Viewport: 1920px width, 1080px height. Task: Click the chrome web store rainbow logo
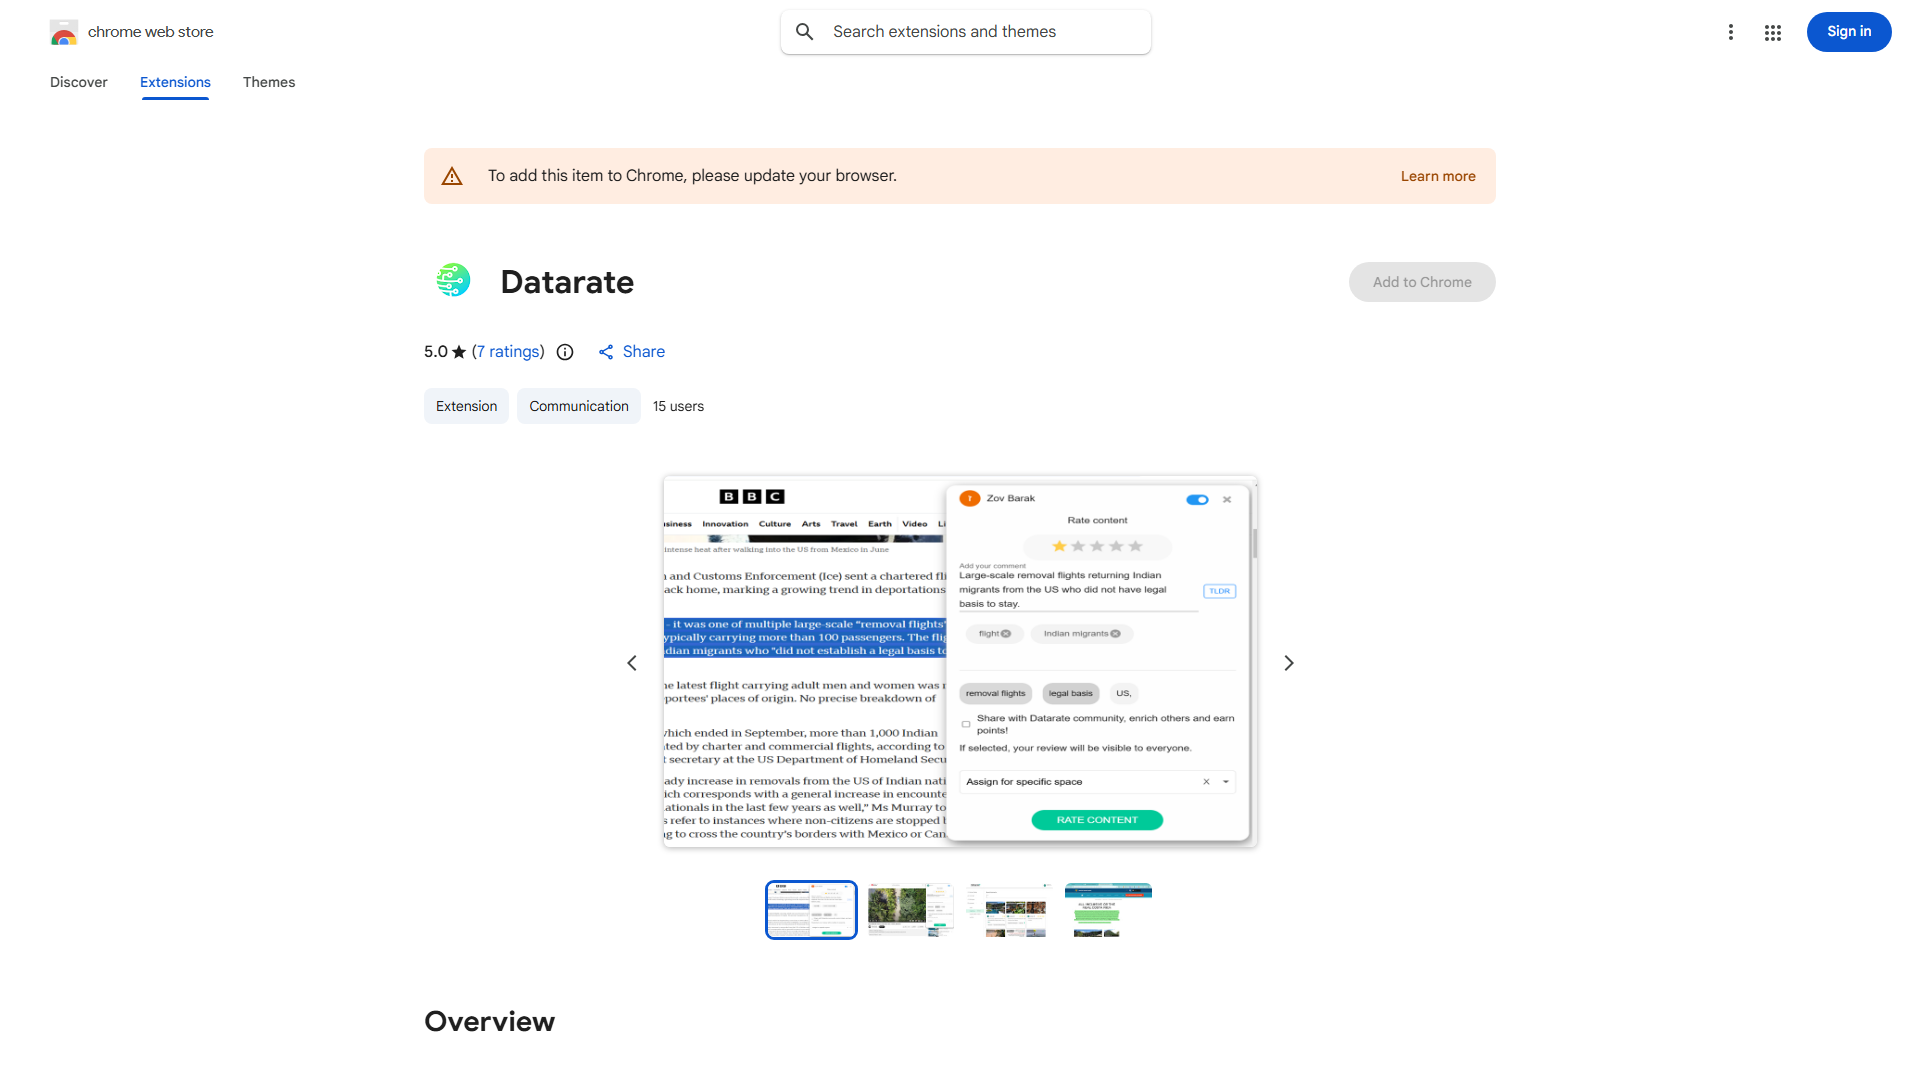[x=64, y=31]
